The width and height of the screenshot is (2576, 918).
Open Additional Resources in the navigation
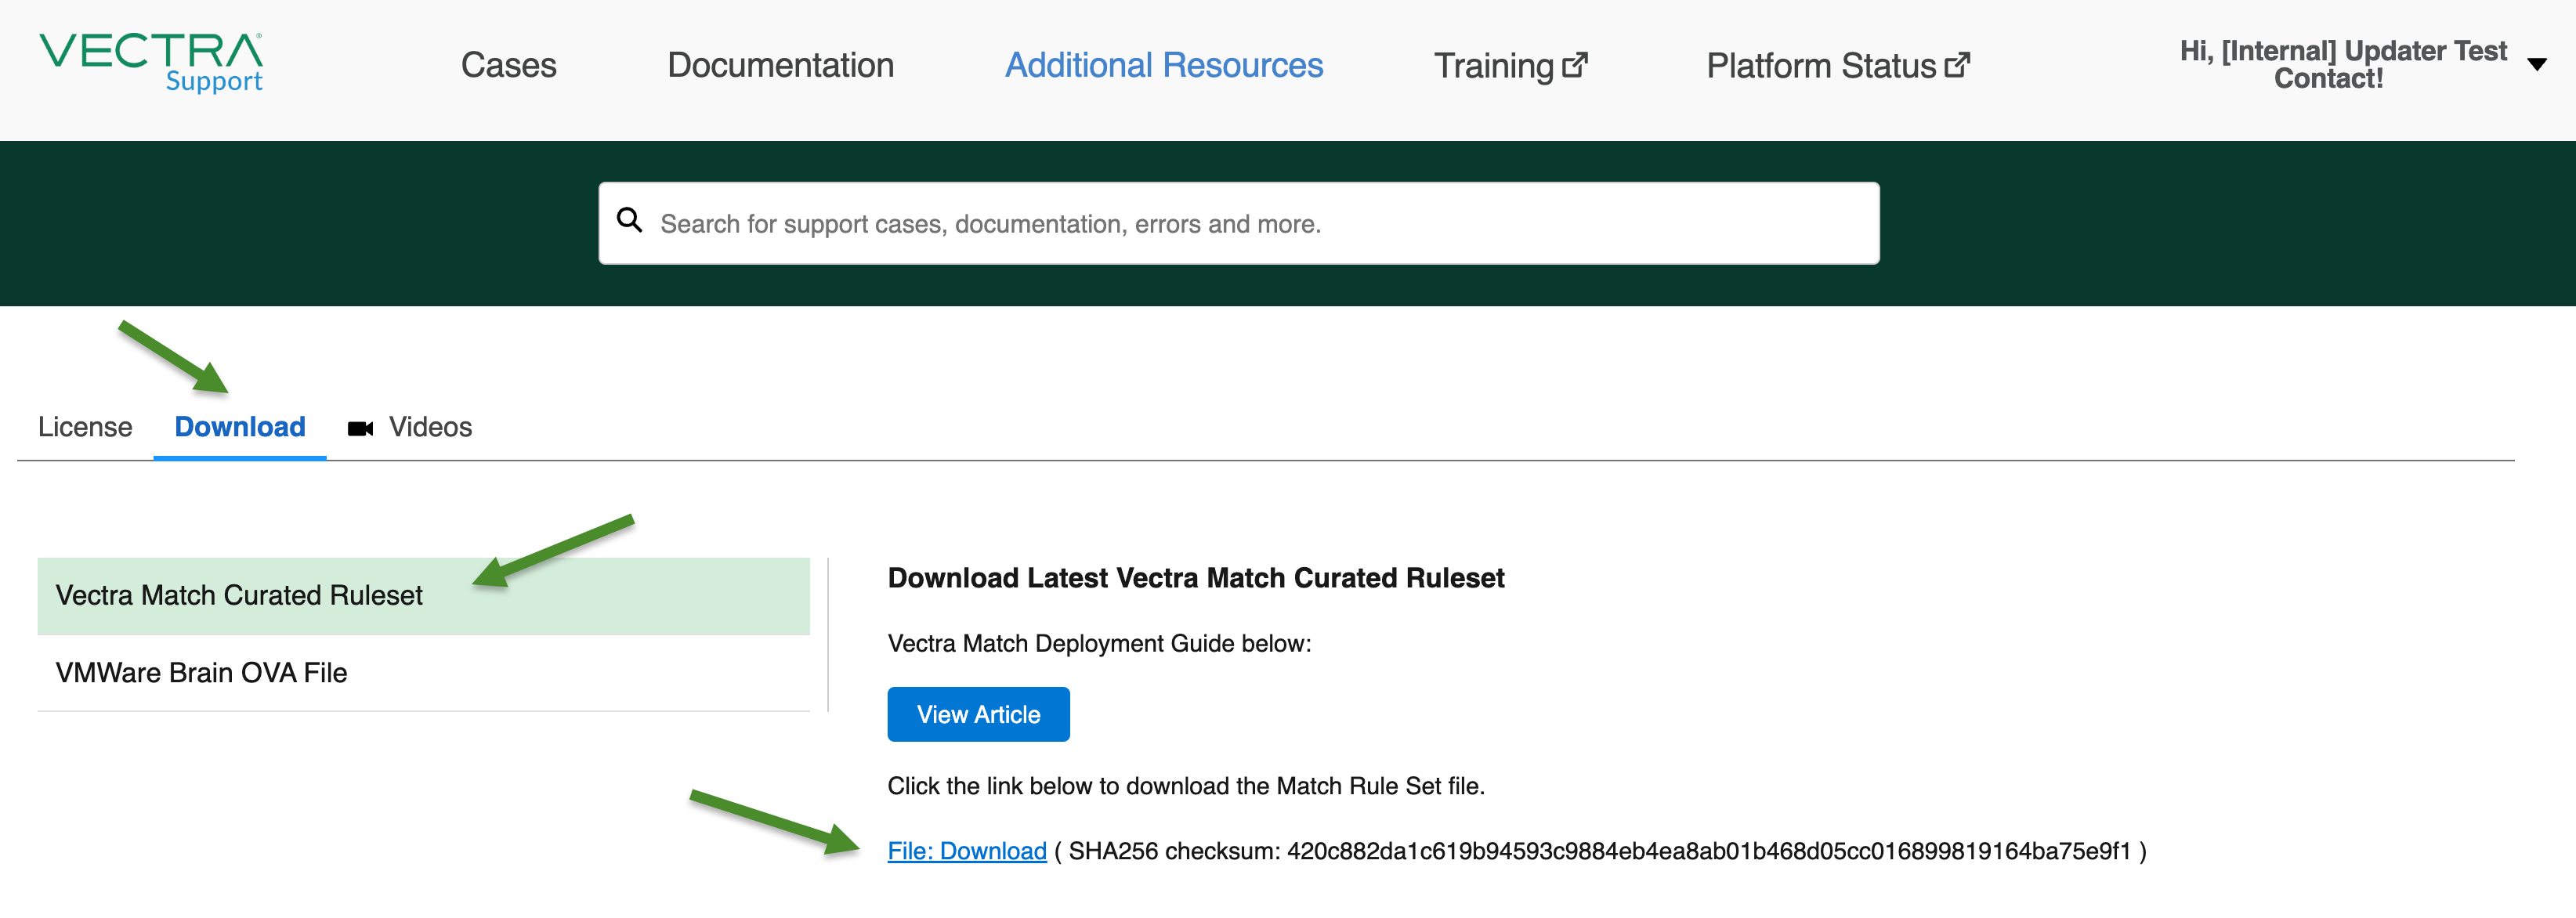[x=1163, y=65]
